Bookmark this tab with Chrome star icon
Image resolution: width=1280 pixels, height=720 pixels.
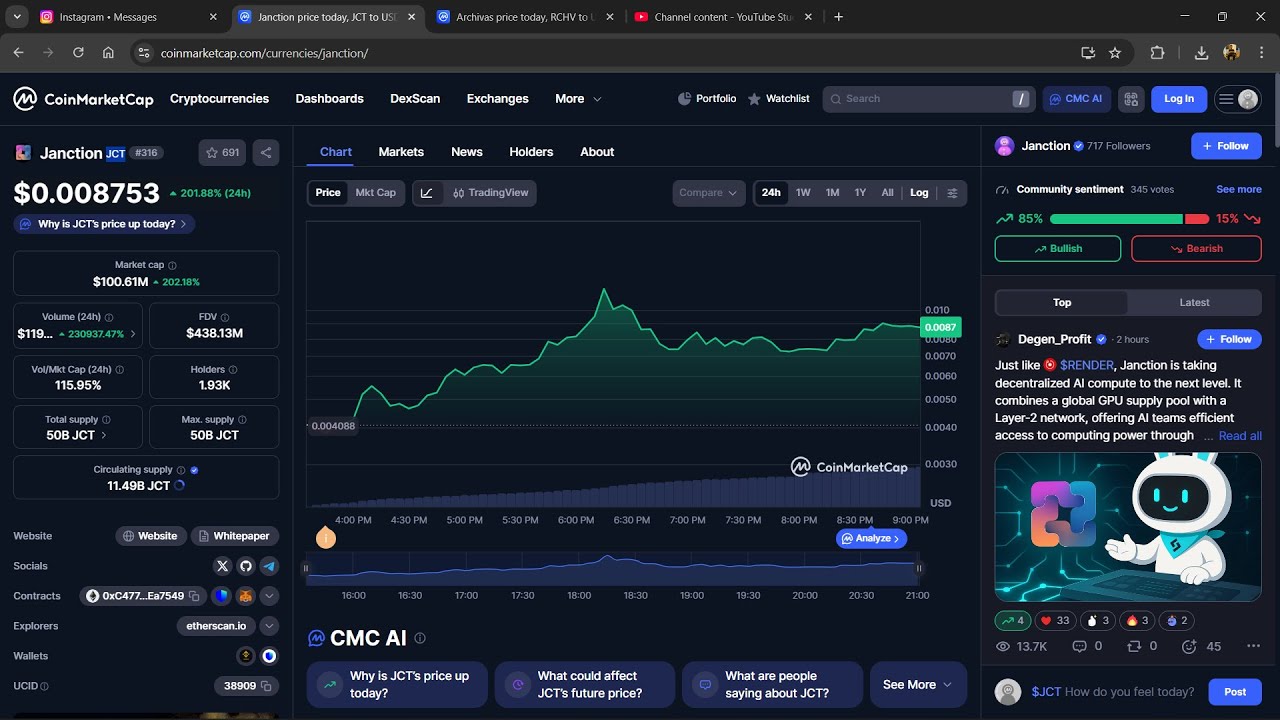[1115, 53]
